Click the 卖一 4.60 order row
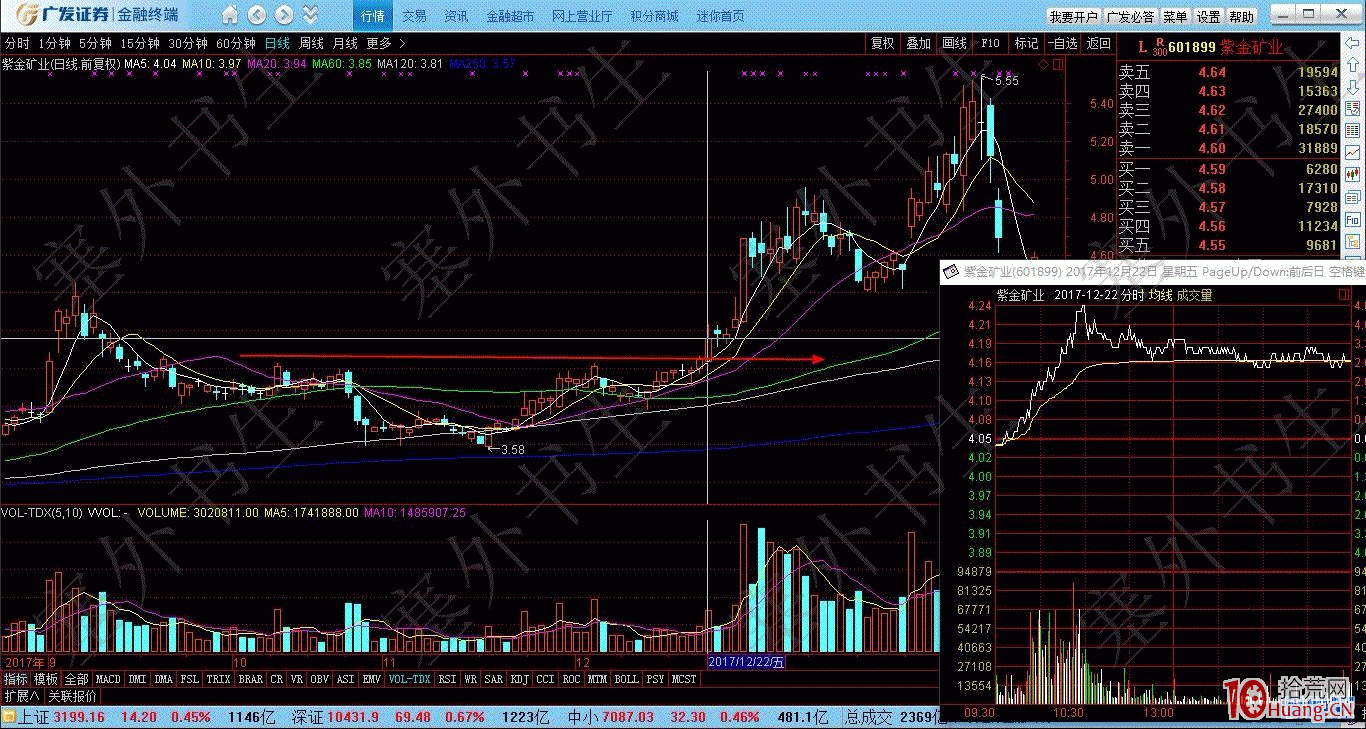Image resolution: width=1366 pixels, height=729 pixels. [1228, 148]
